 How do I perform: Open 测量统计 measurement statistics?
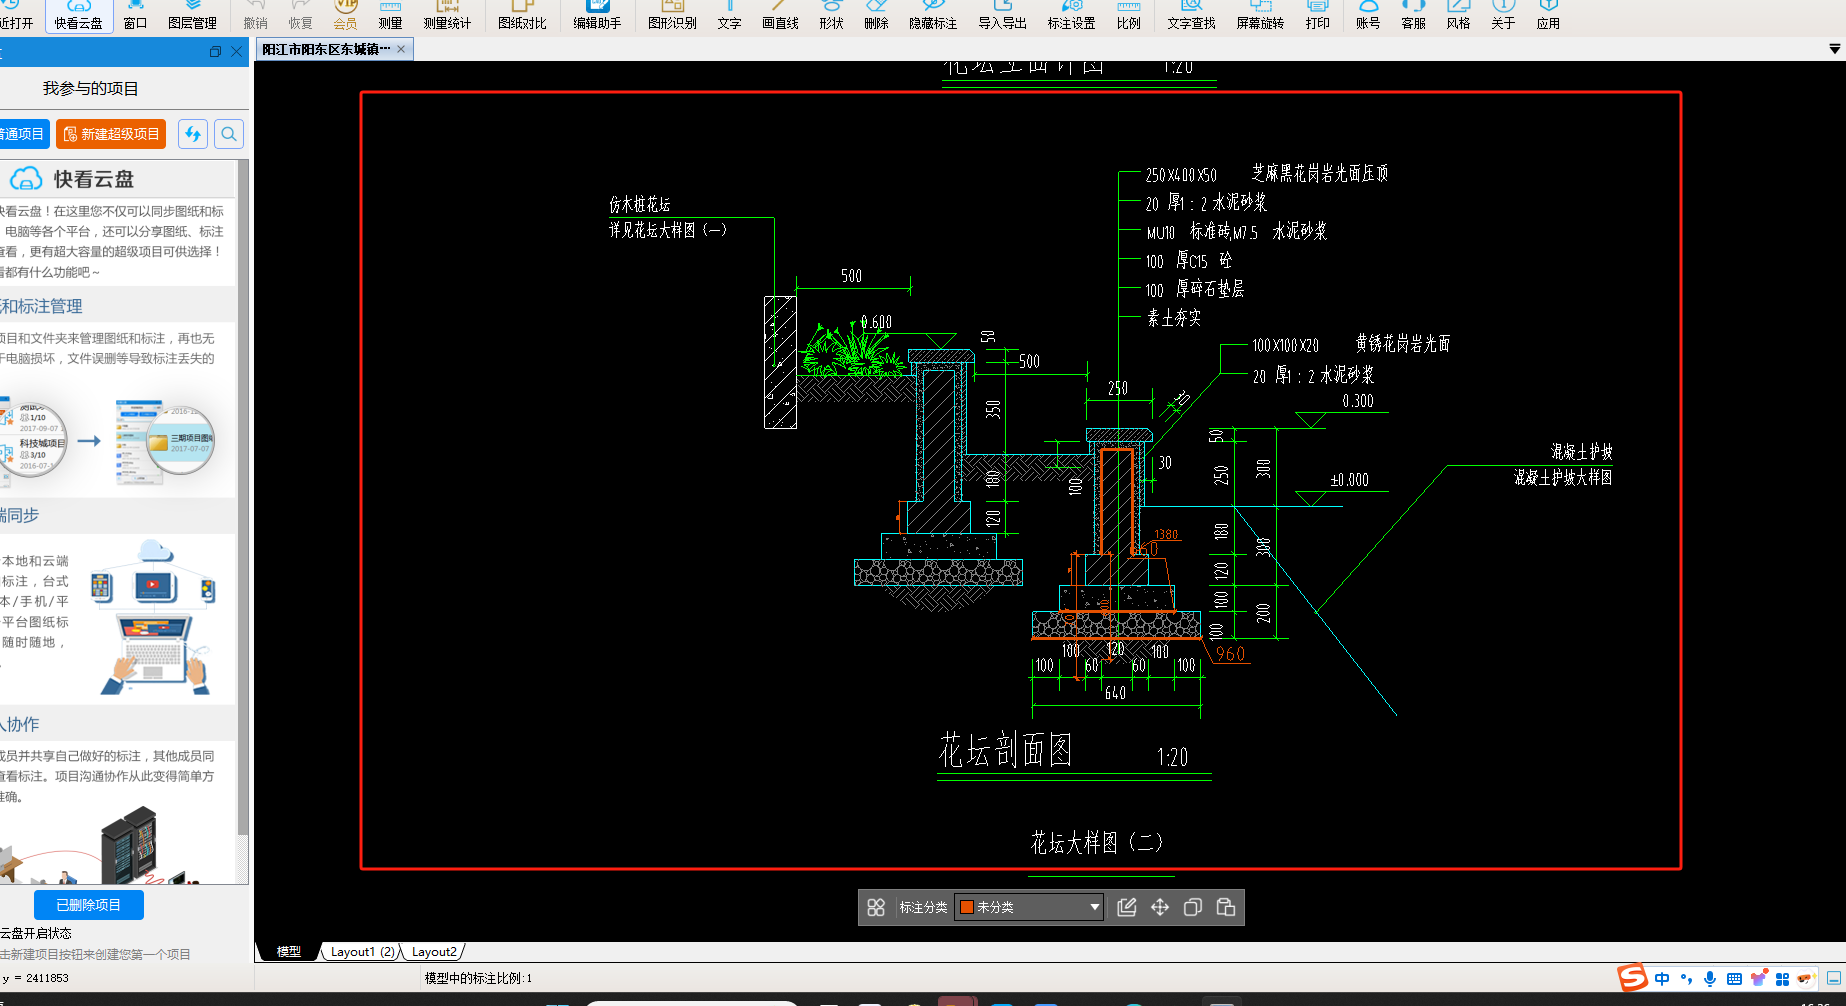[447, 15]
